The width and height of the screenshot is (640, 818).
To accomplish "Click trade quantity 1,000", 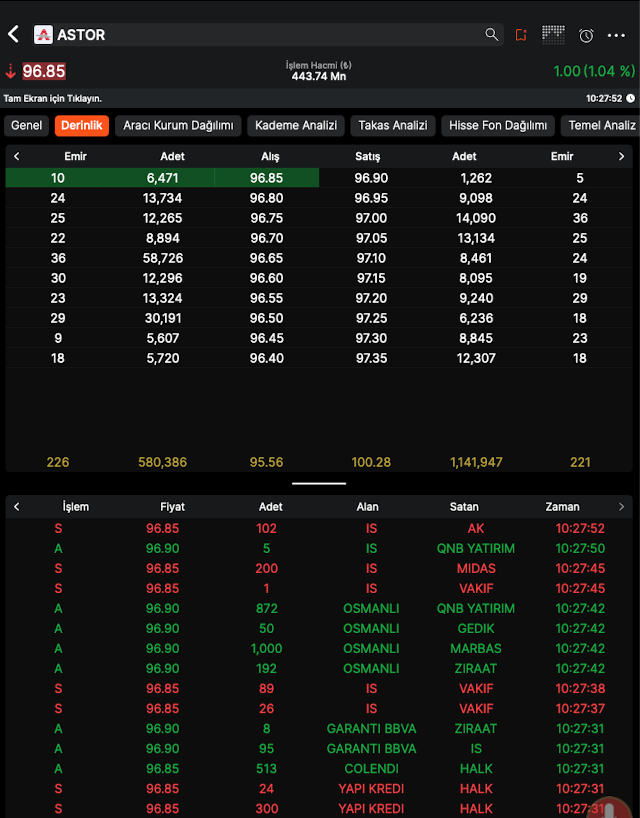I will click(267, 648).
